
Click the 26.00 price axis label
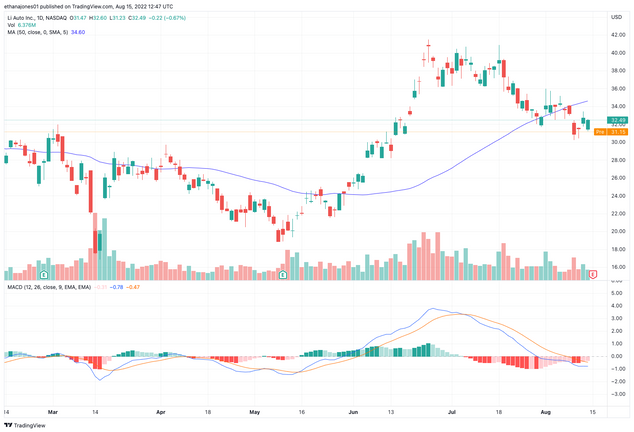tap(618, 178)
